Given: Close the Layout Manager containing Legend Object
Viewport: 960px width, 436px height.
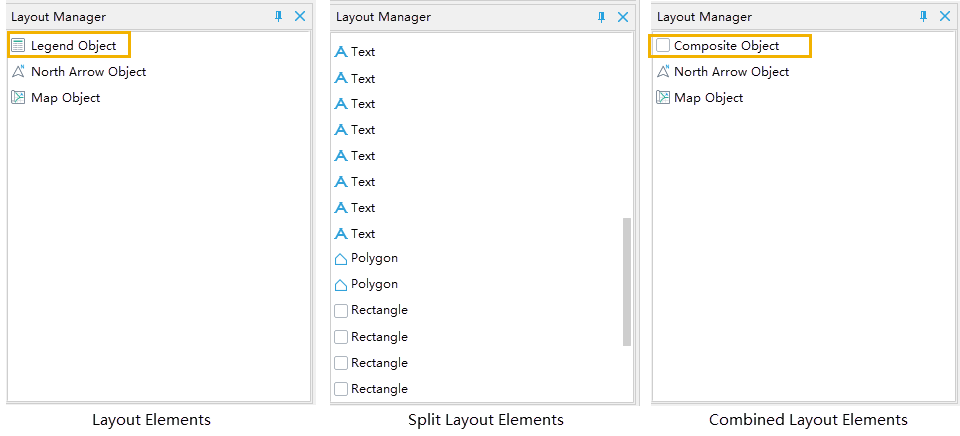Looking at the screenshot, I should [x=300, y=17].
